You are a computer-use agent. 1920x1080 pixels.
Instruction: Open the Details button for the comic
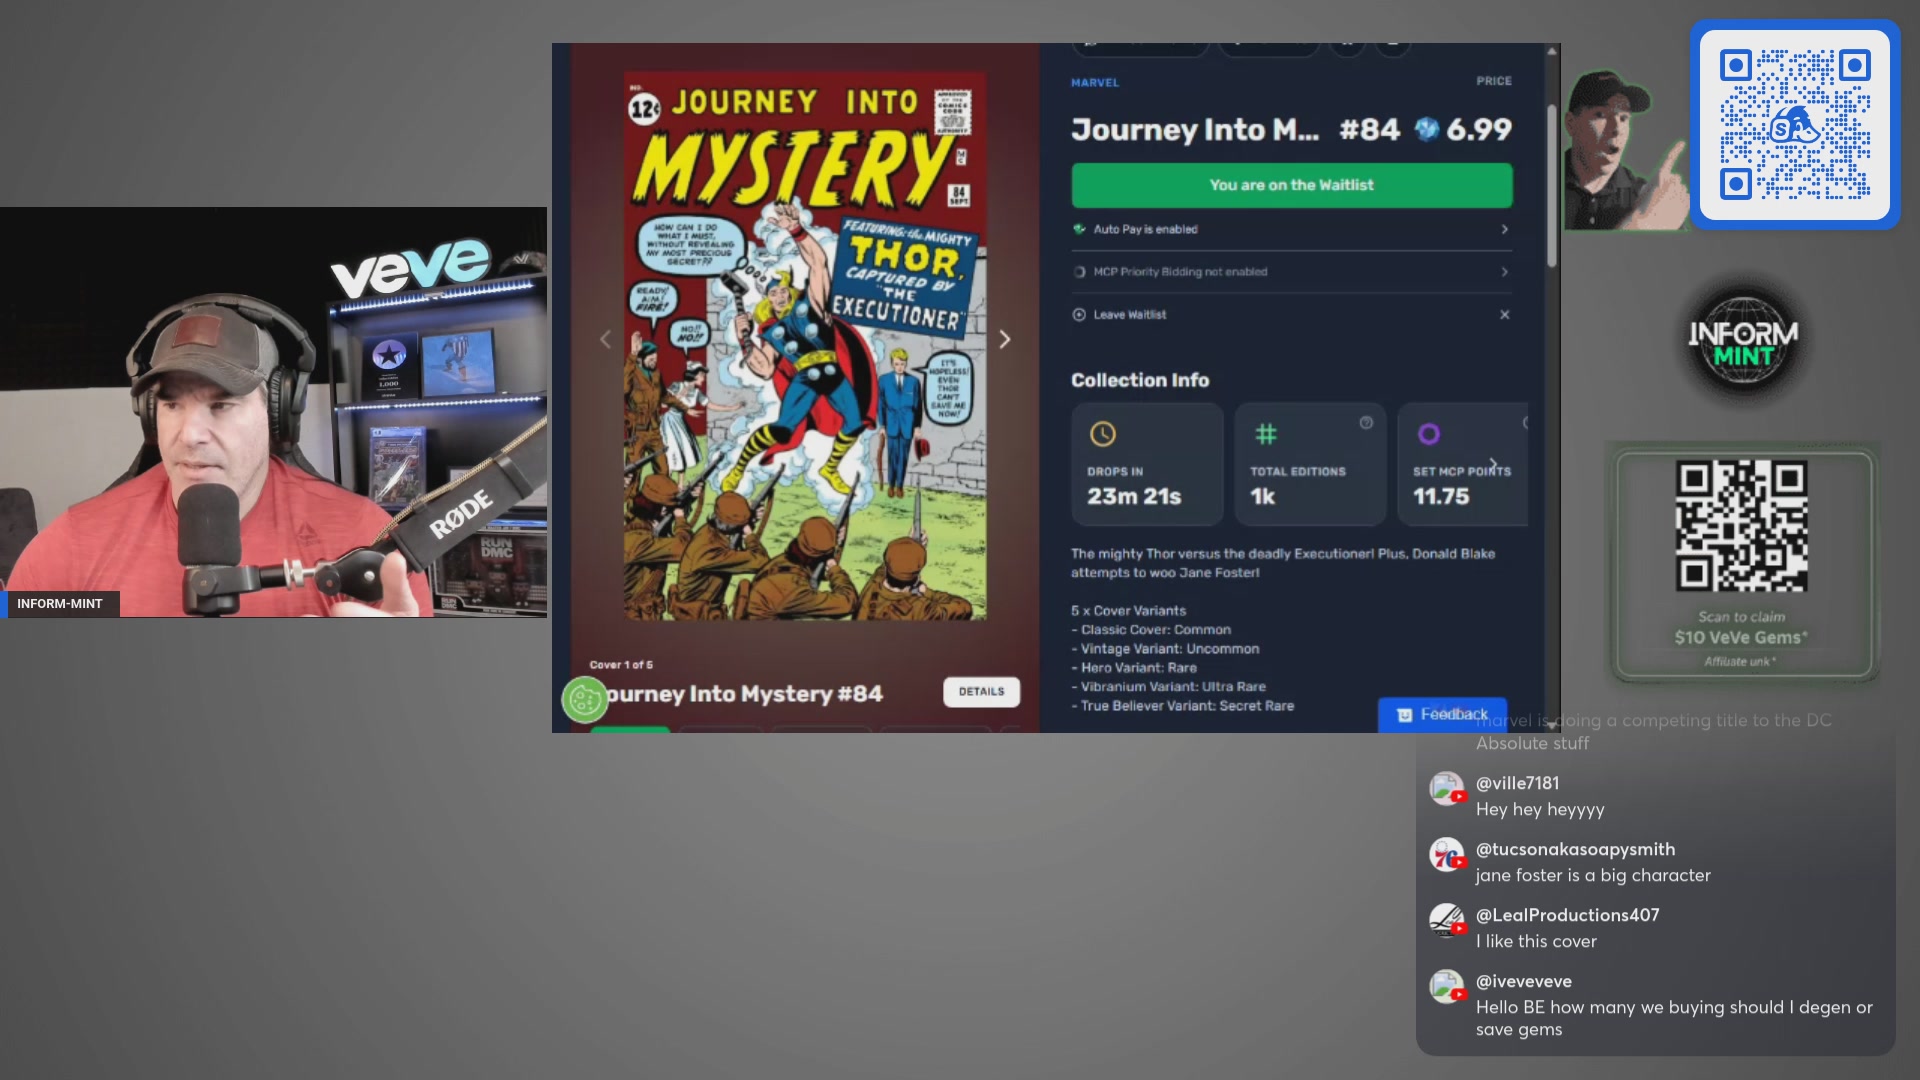coord(981,692)
